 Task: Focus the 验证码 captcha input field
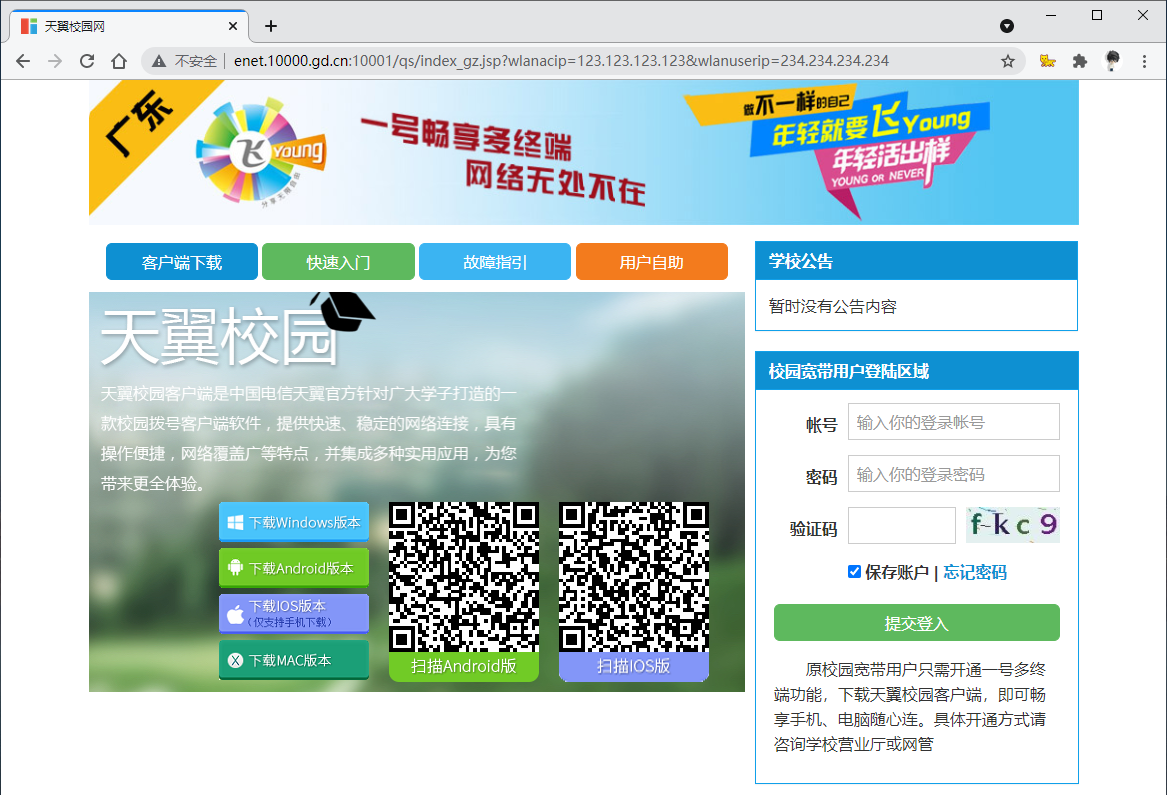901,526
